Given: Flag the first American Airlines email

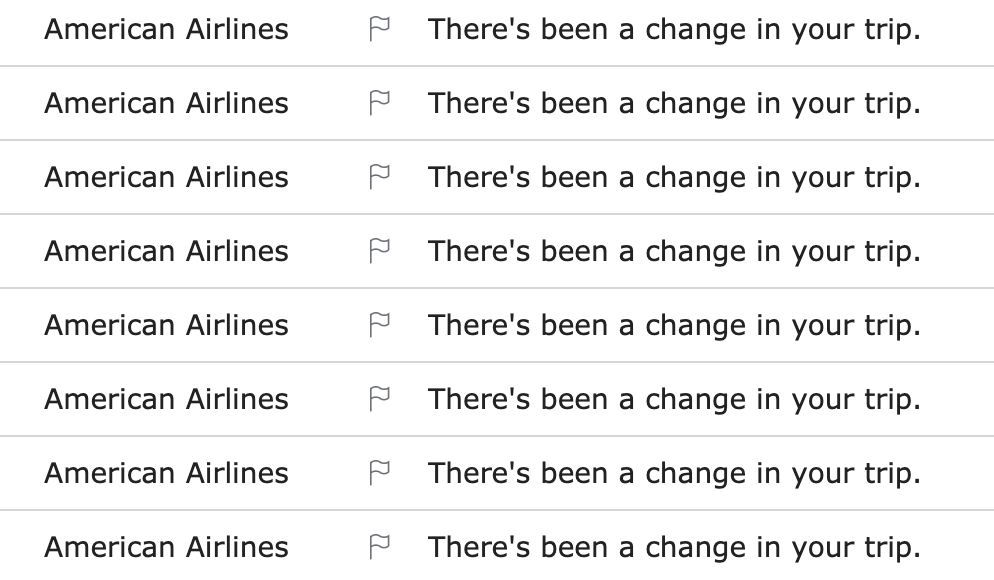Looking at the screenshot, I should 379,30.
